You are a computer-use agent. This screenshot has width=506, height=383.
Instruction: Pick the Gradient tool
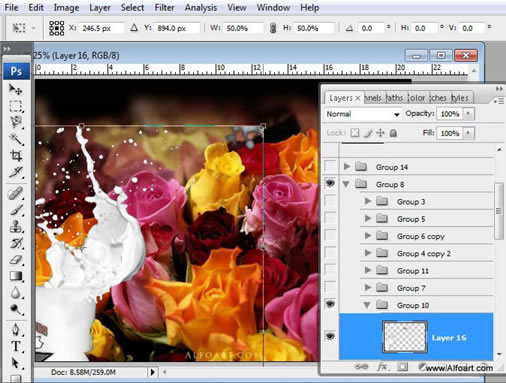(16, 276)
